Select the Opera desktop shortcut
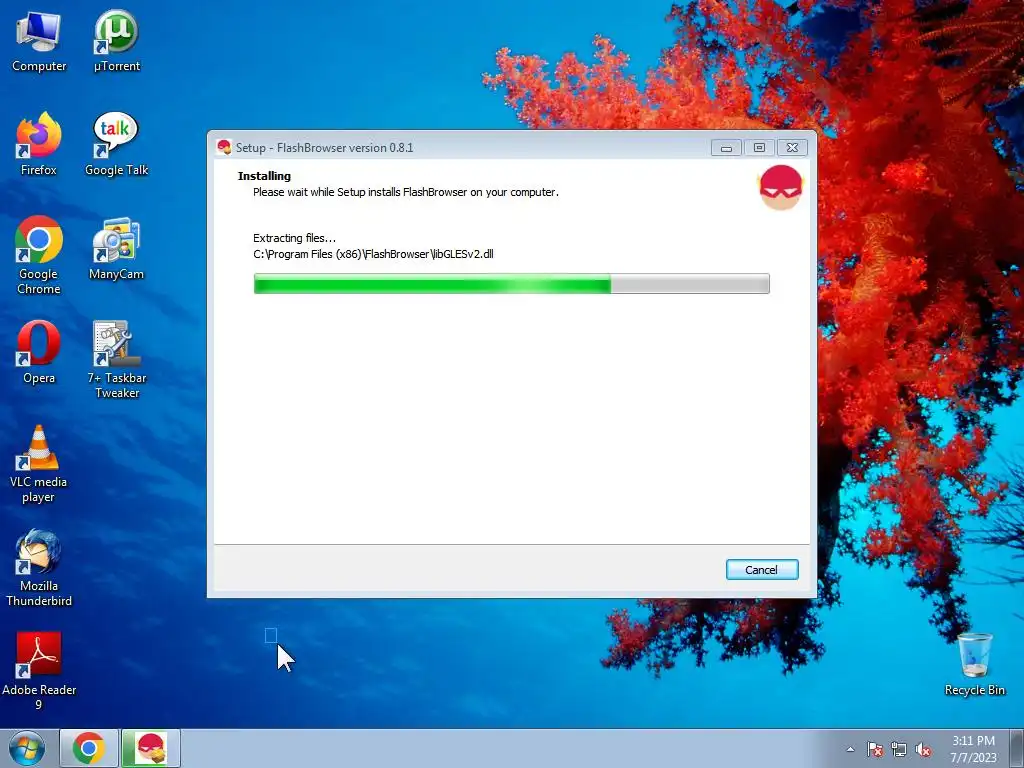 (39, 353)
